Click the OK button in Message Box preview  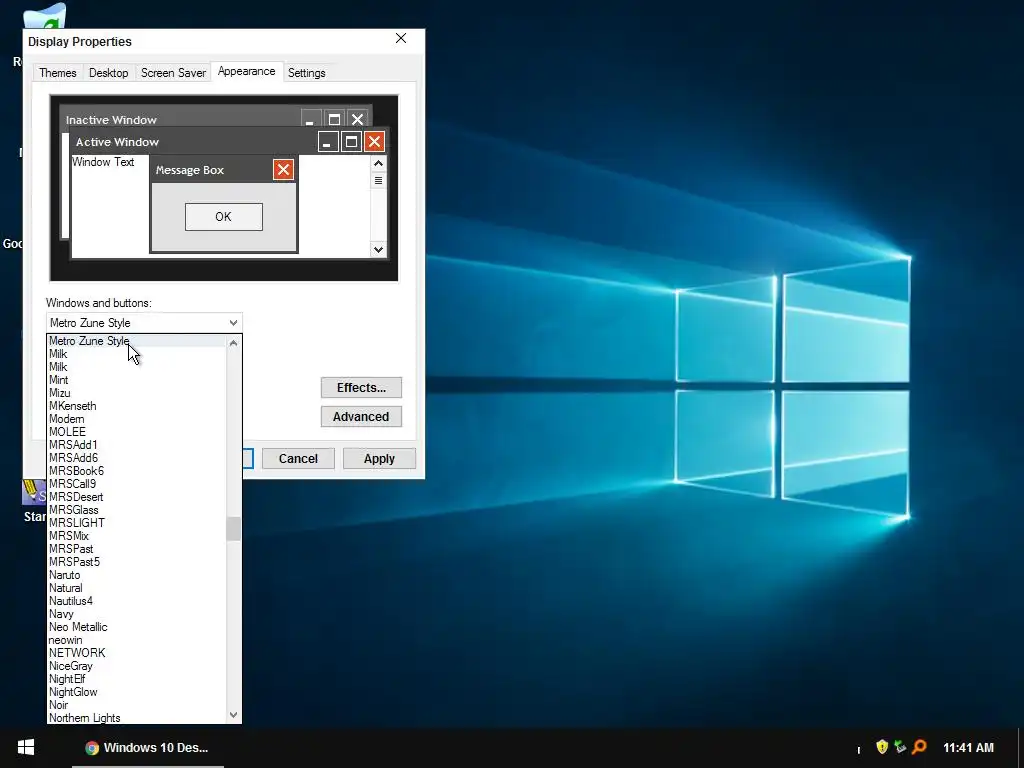(223, 217)
